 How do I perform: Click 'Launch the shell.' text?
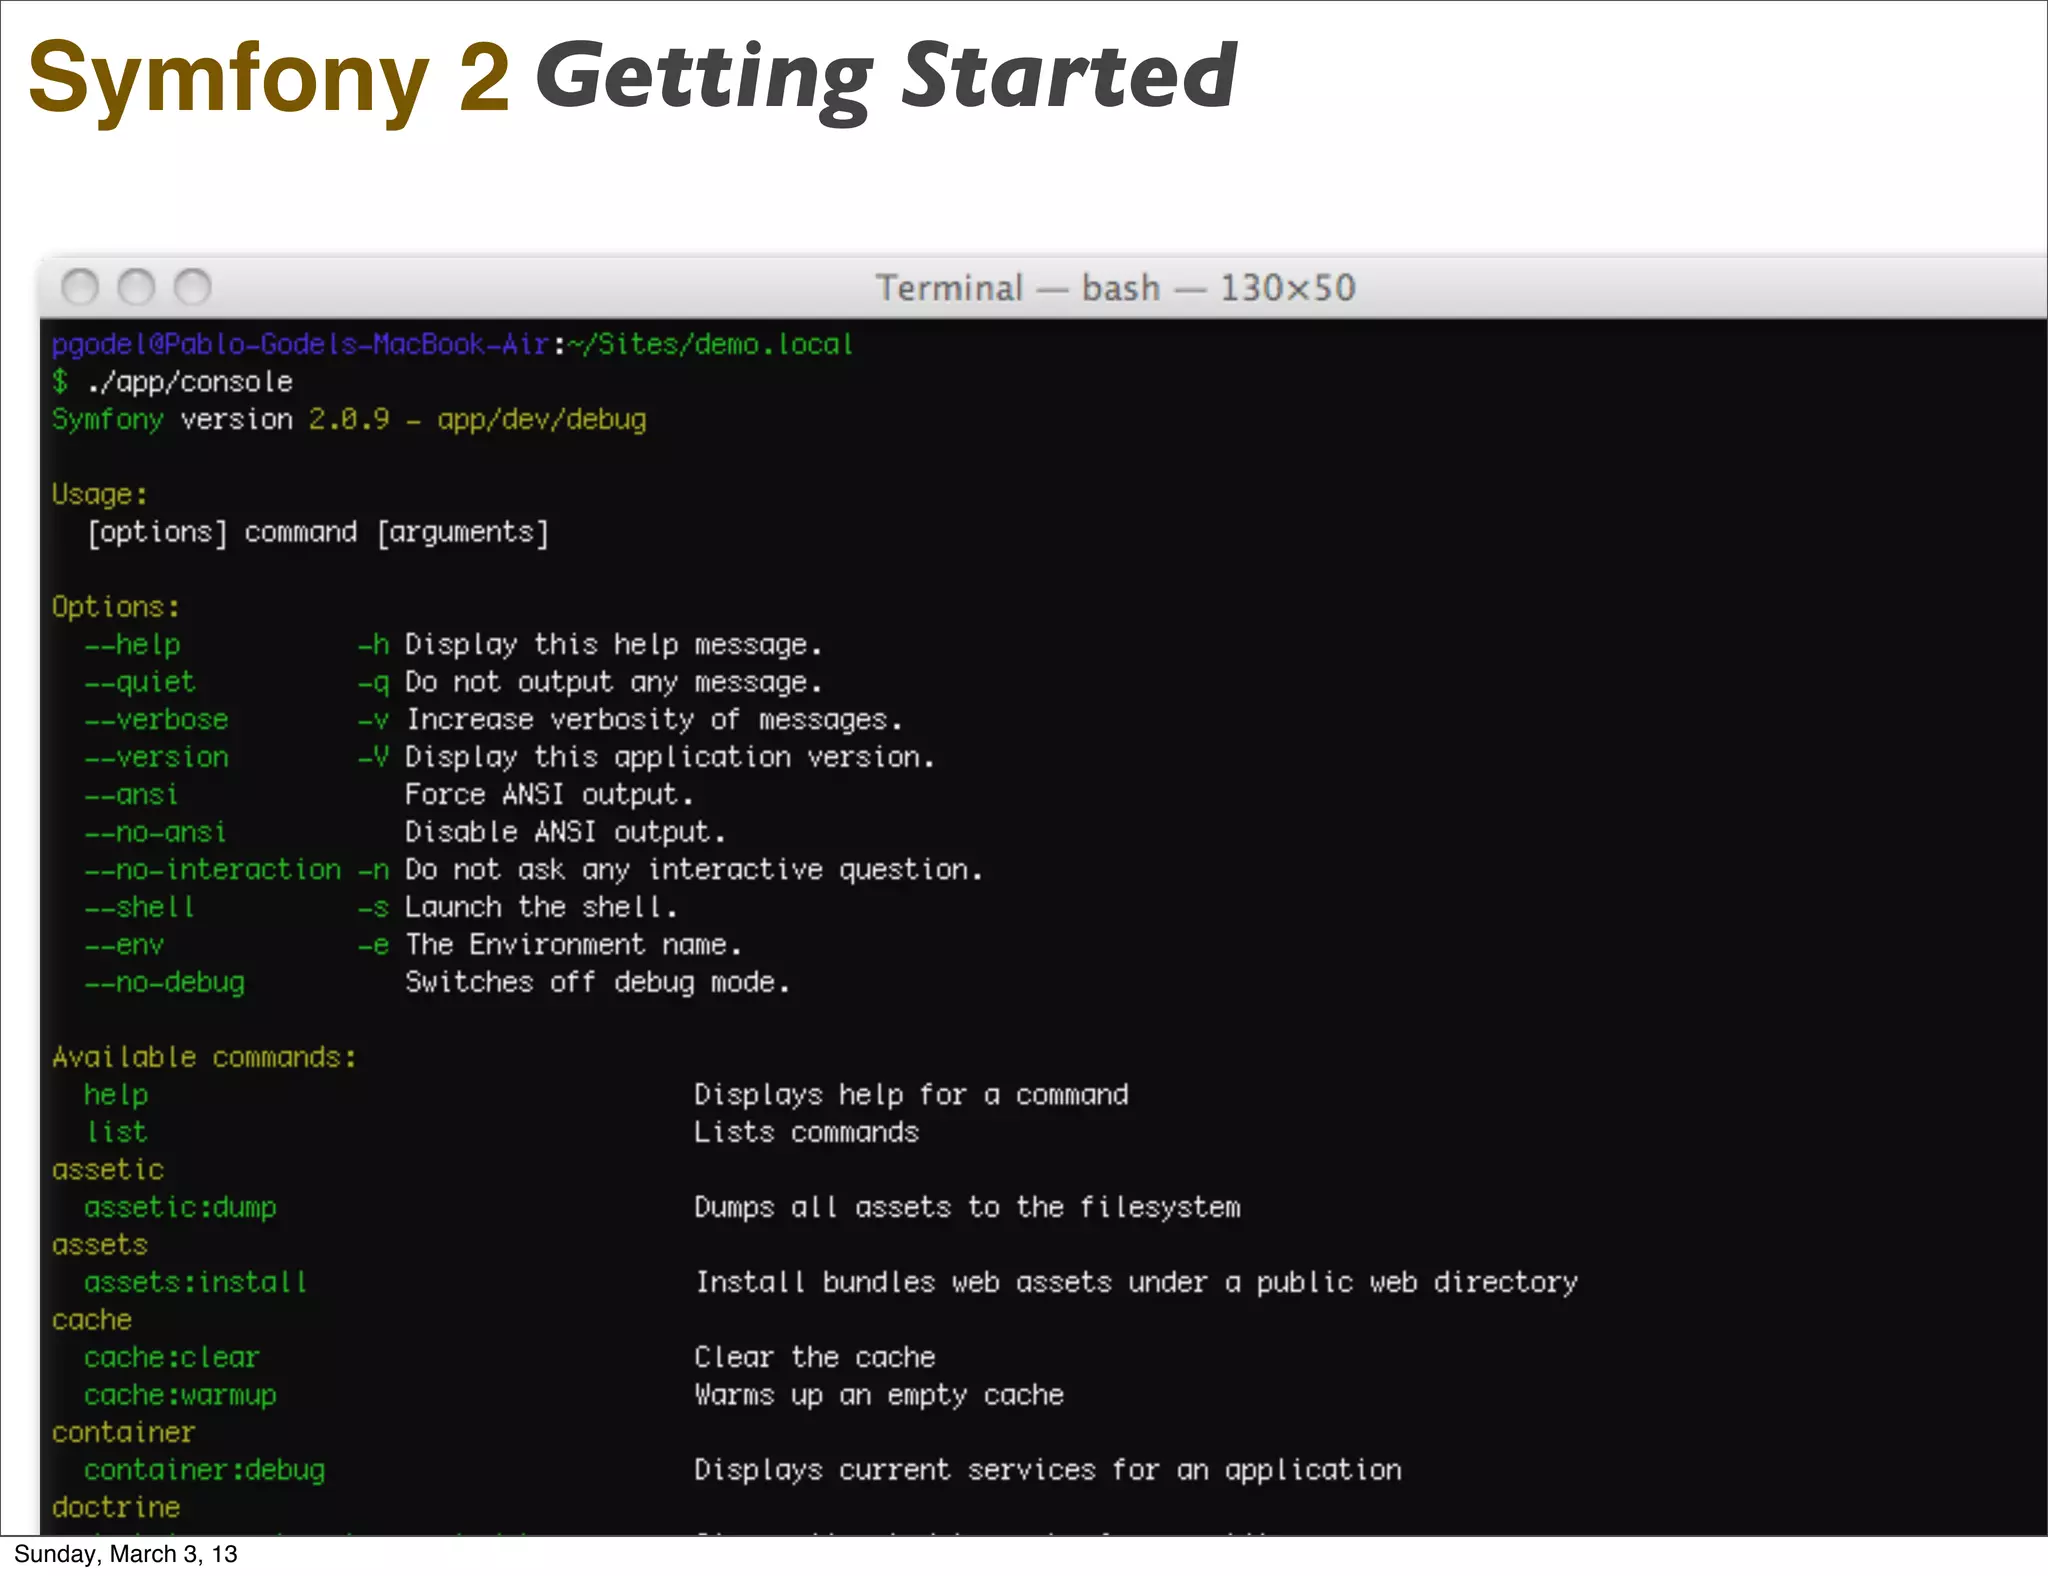point(541,907)
